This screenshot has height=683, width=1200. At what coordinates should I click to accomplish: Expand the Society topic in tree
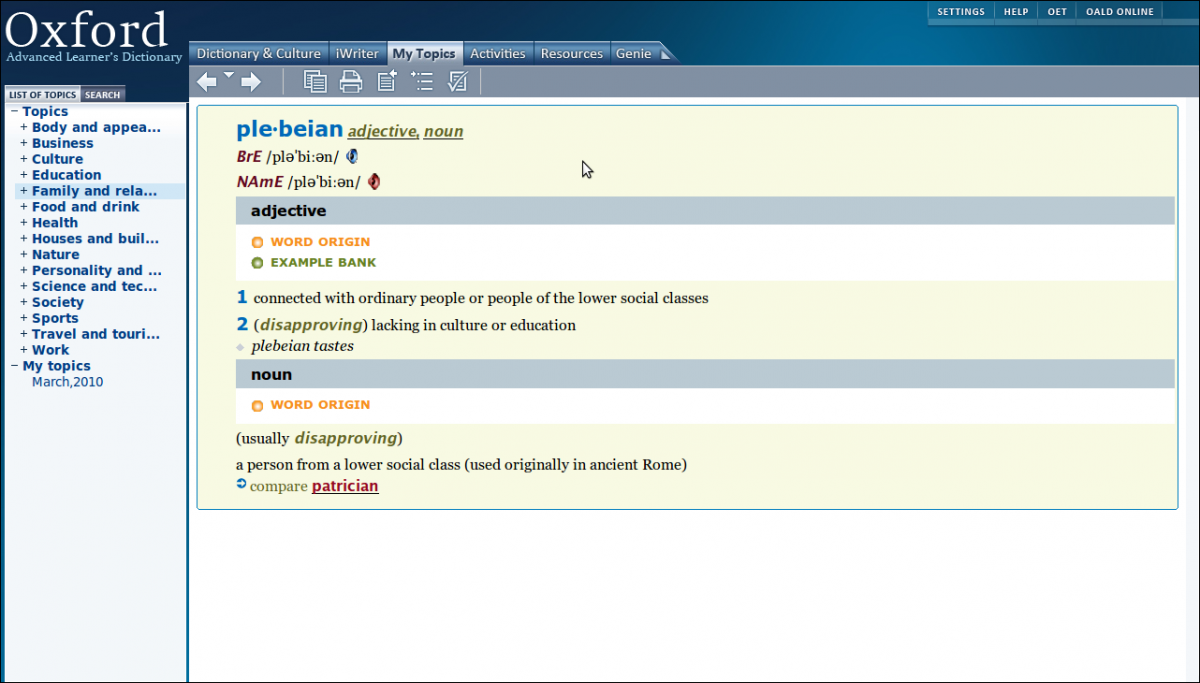click(24, 302)
